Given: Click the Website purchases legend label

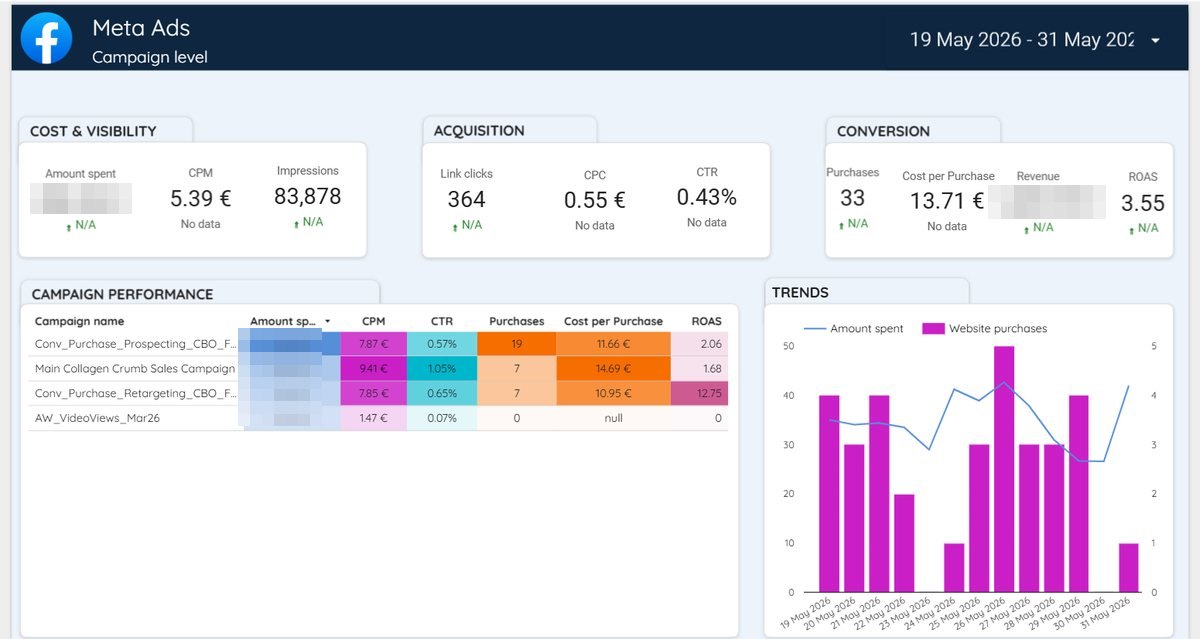Looking at the screenshot, I should click(998, 328).
